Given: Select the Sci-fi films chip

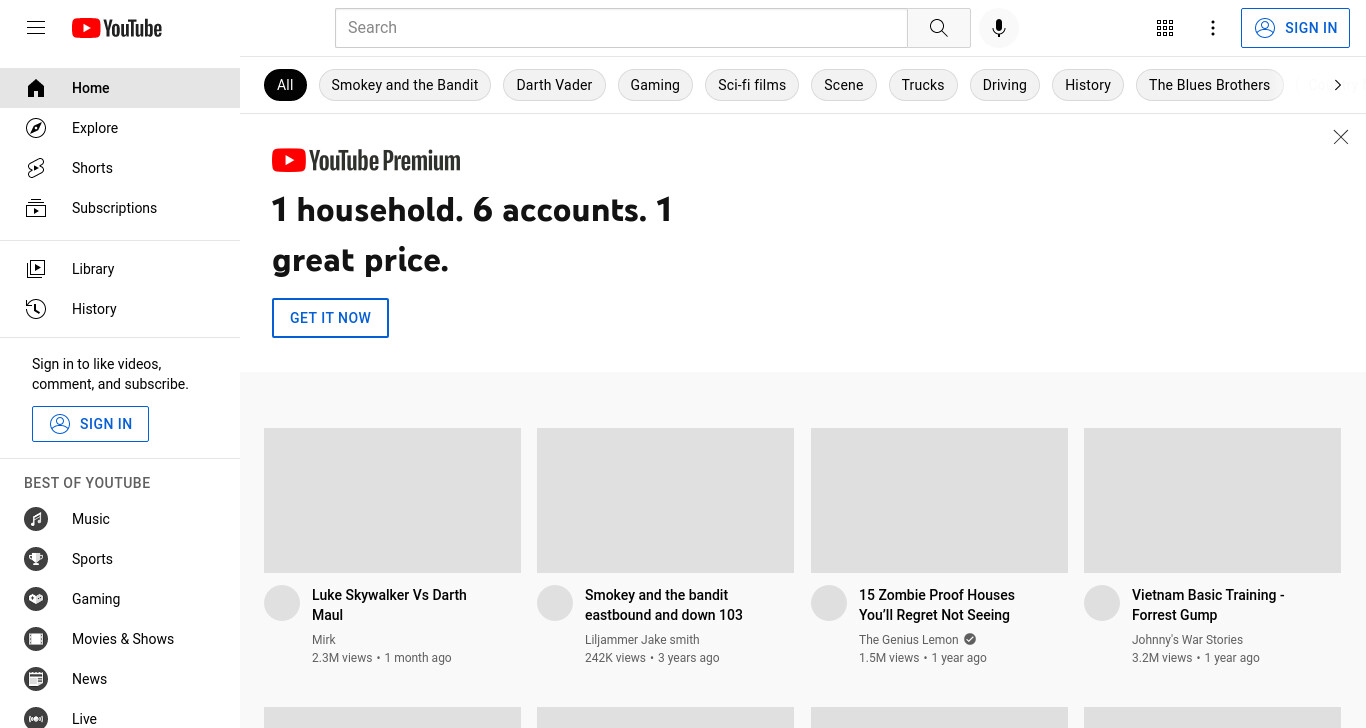Looking at the screenshot, I should [x=752, y=85].
